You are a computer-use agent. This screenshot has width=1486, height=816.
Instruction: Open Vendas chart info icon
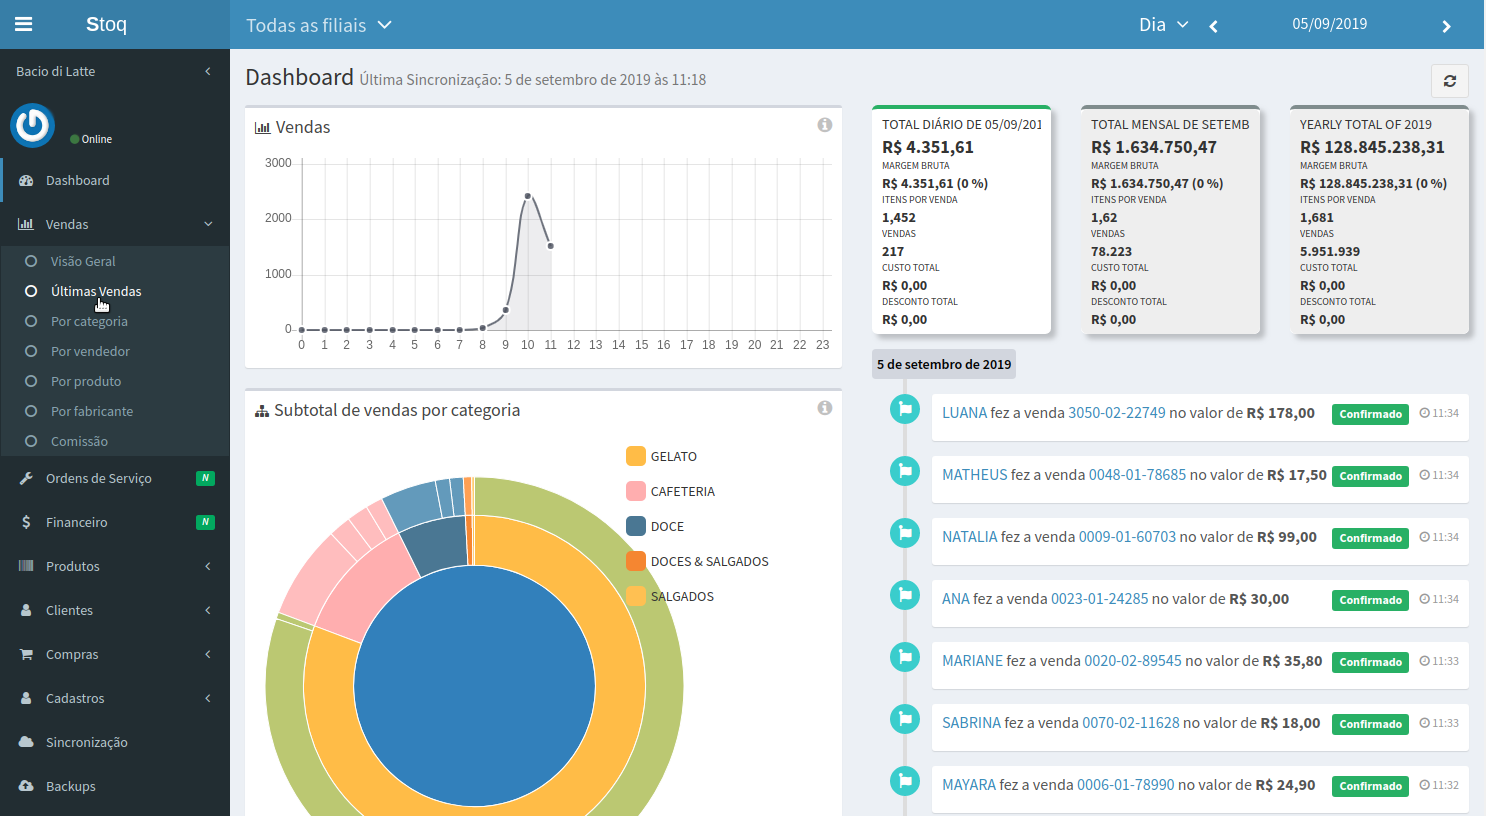pyautogui.click(x=825, y=125)
